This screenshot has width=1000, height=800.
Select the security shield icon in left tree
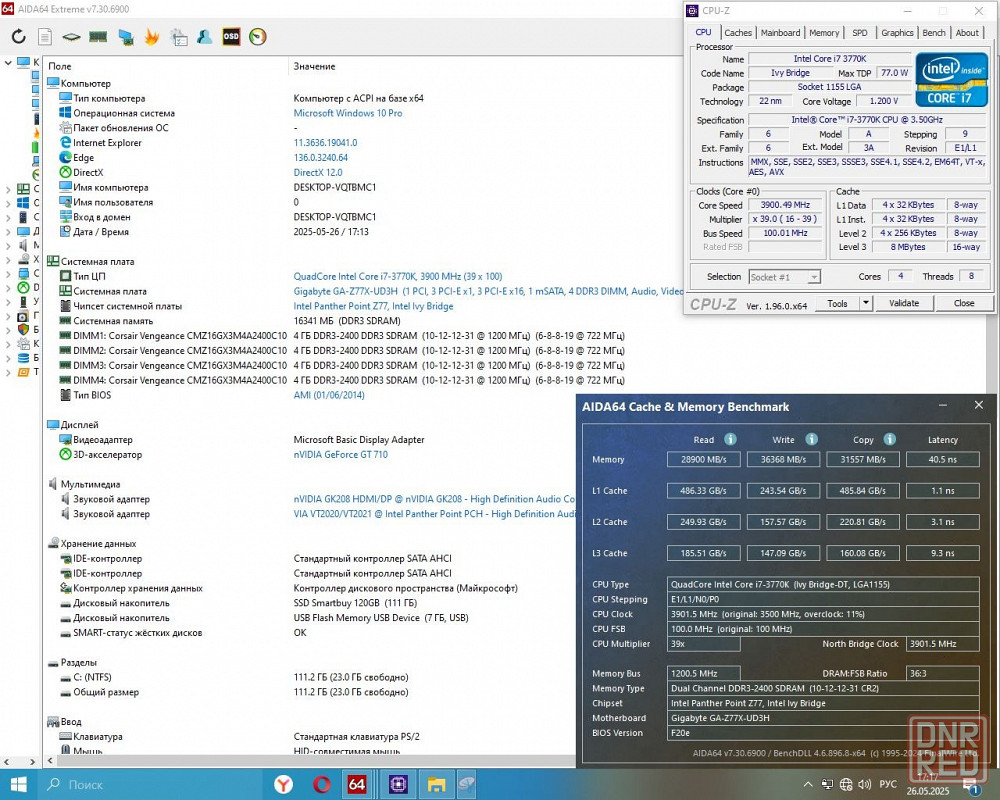23,330
